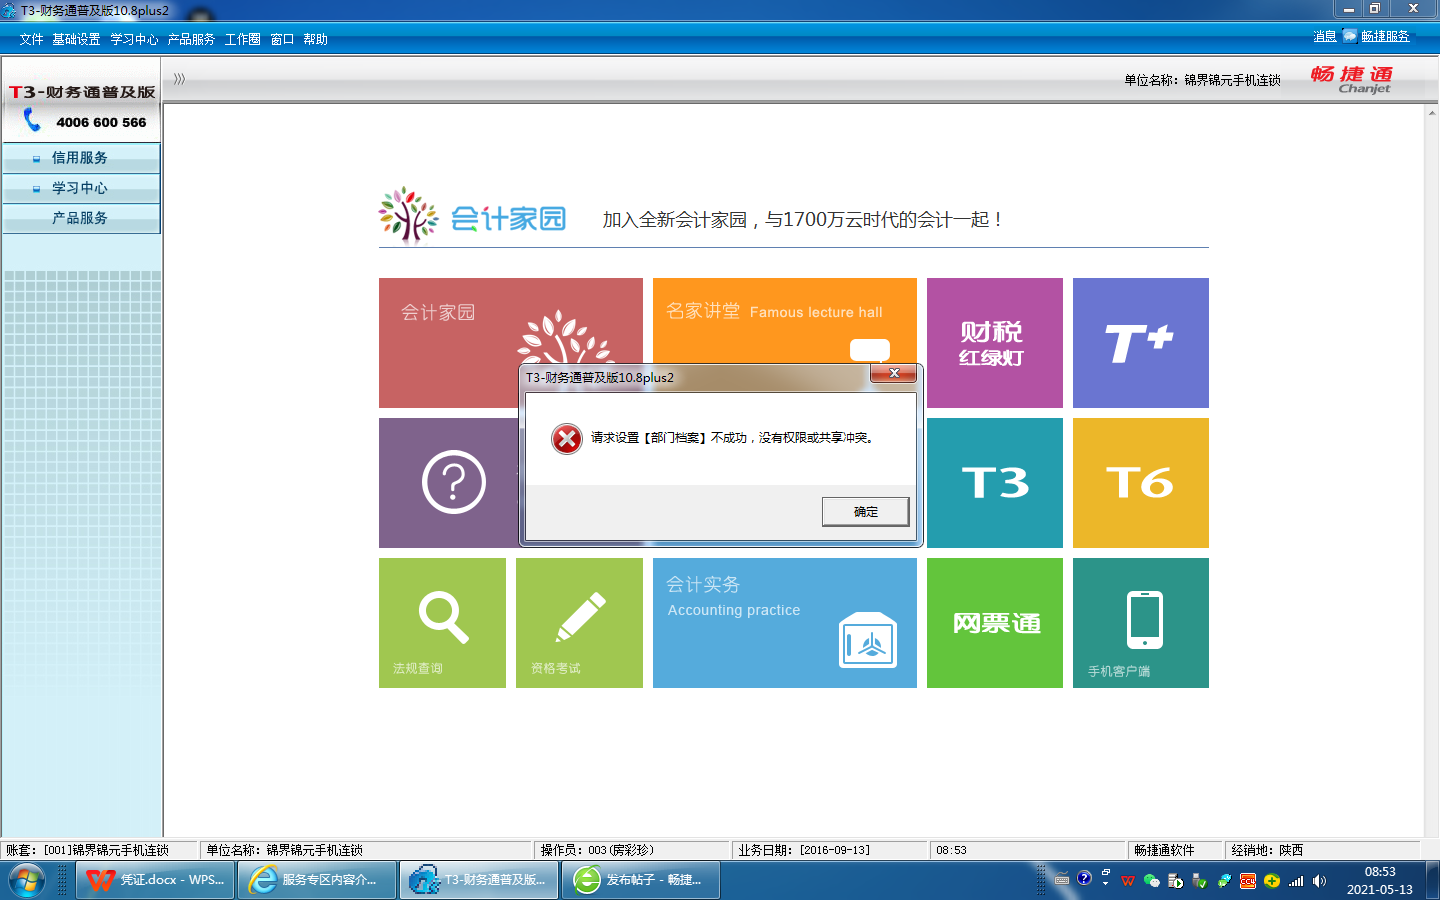
Task: Open the T+ product tile
Action: [1141, 343]
